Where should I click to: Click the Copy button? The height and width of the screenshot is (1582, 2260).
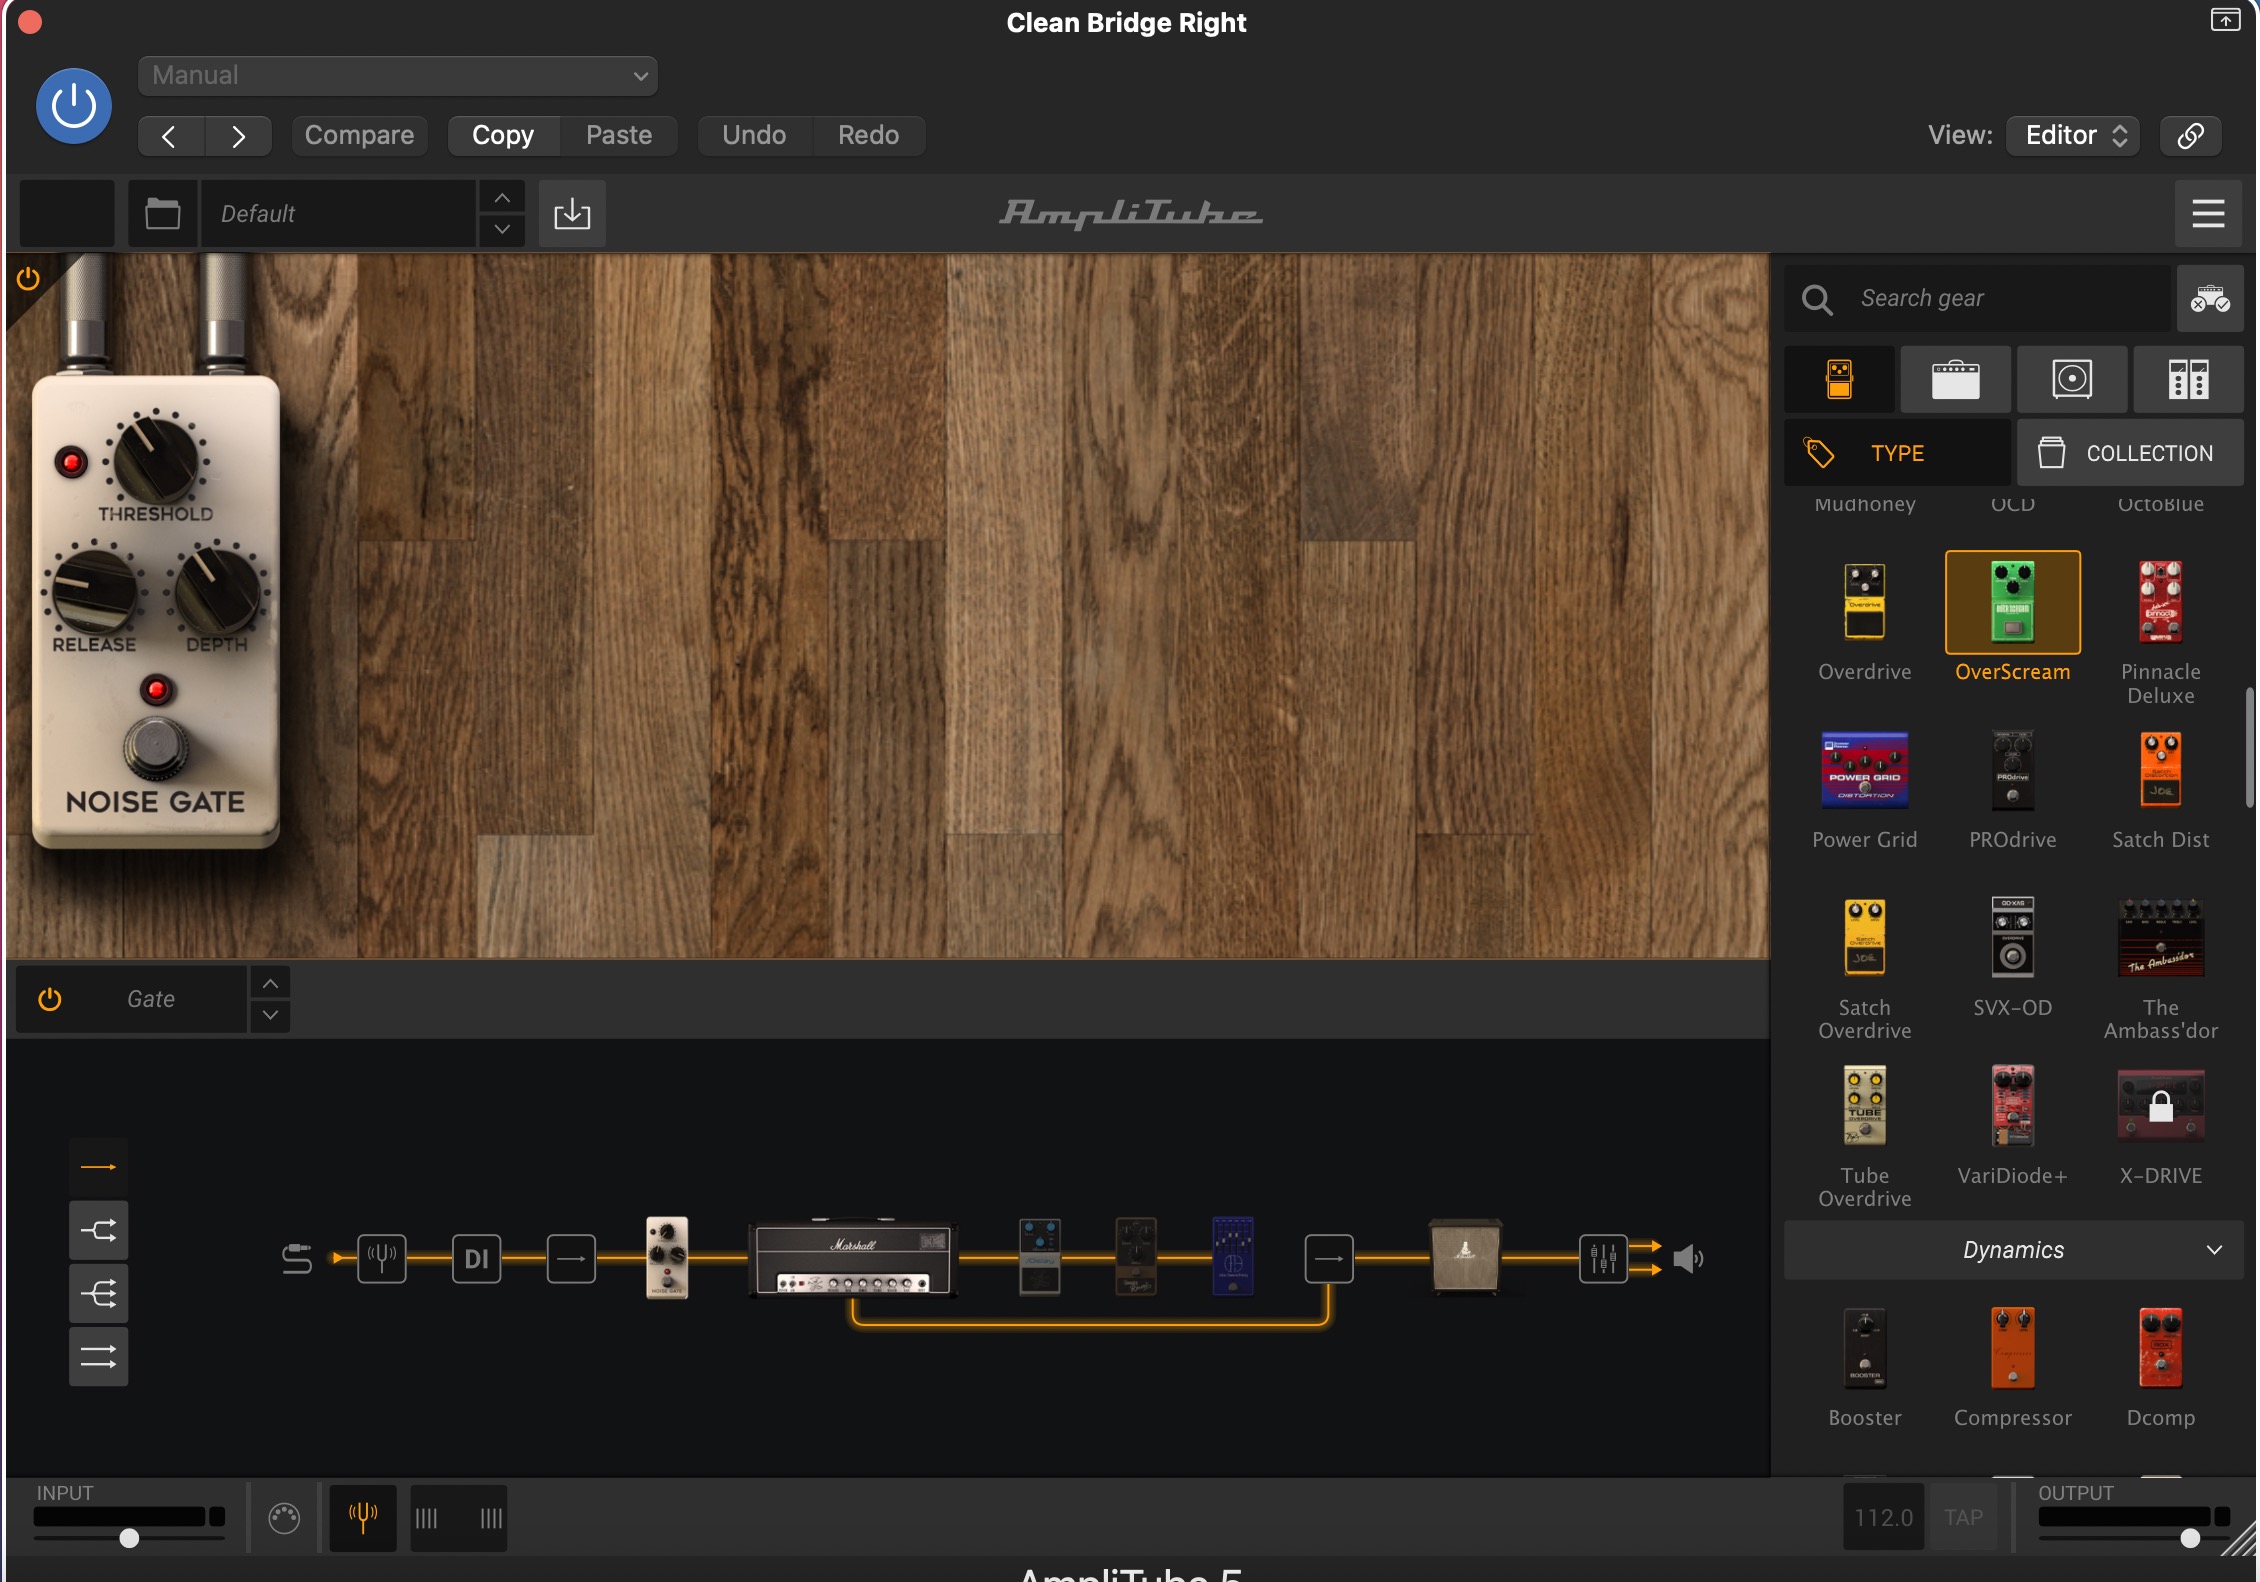pos(503,136)
